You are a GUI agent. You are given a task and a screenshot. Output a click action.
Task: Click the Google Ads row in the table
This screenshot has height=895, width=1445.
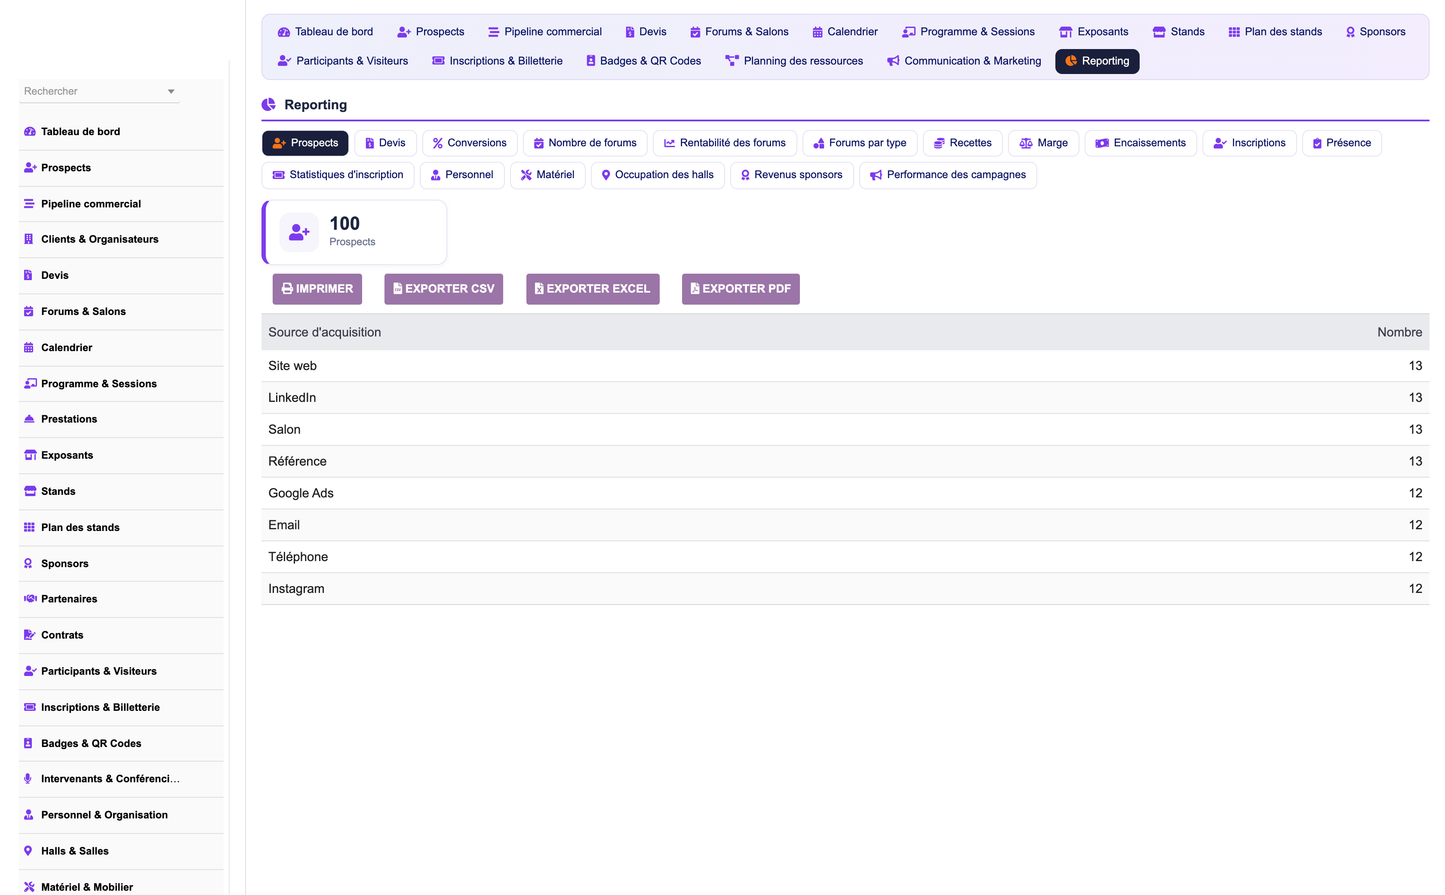click(x=845, y=494)
